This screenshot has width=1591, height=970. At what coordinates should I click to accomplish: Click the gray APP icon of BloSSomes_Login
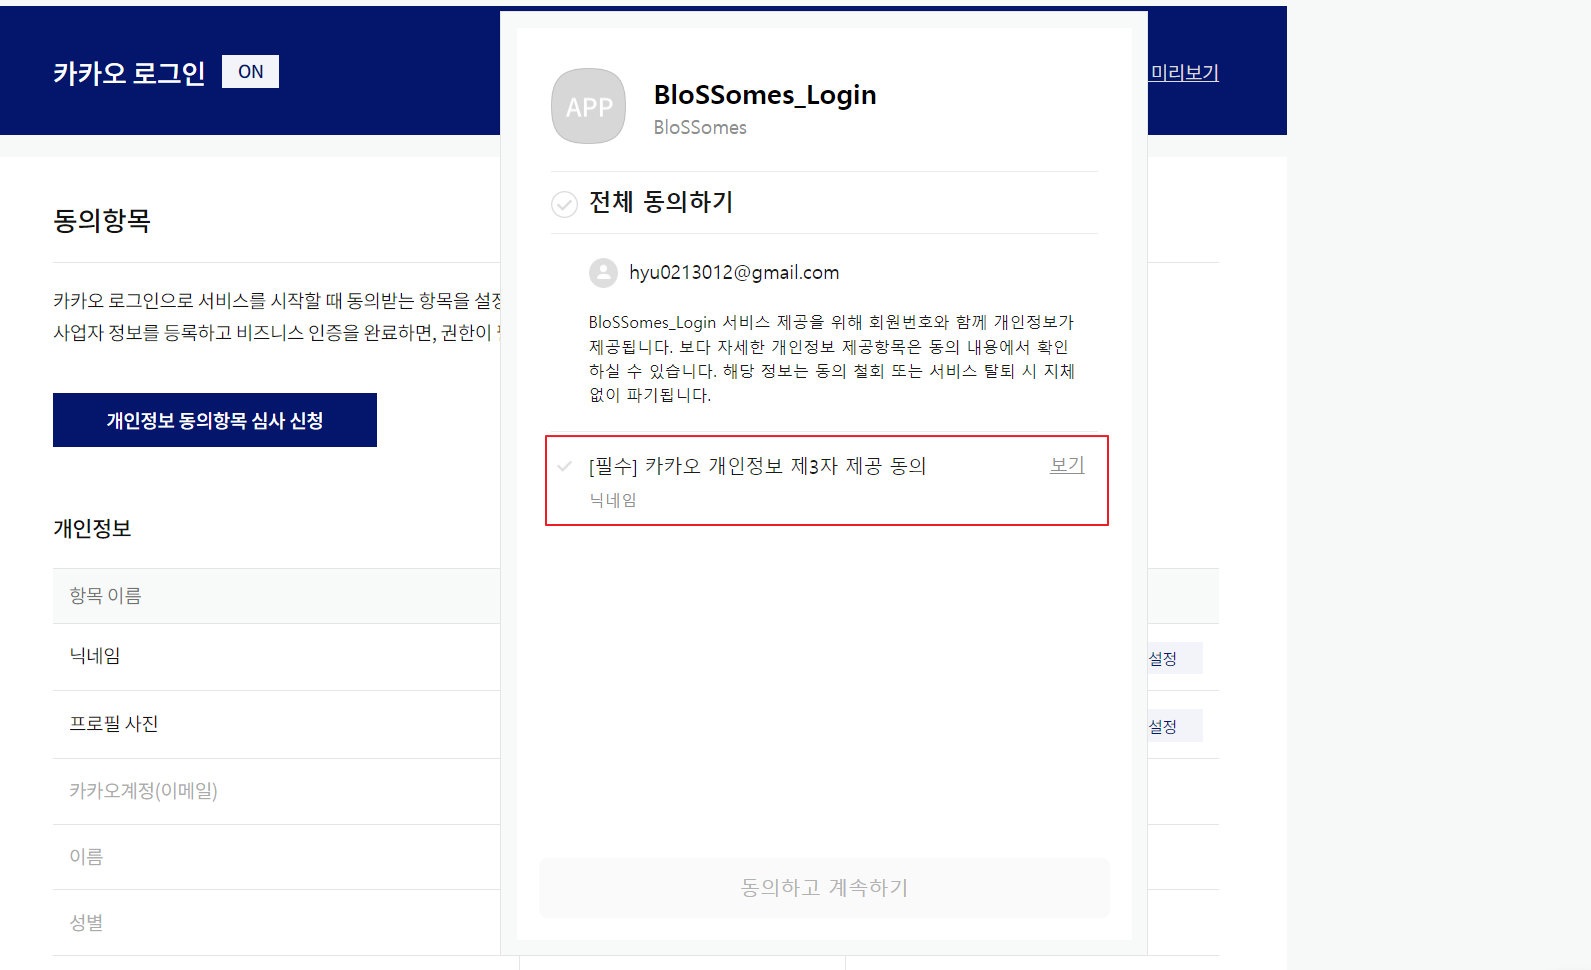click(x=588, y=106)
